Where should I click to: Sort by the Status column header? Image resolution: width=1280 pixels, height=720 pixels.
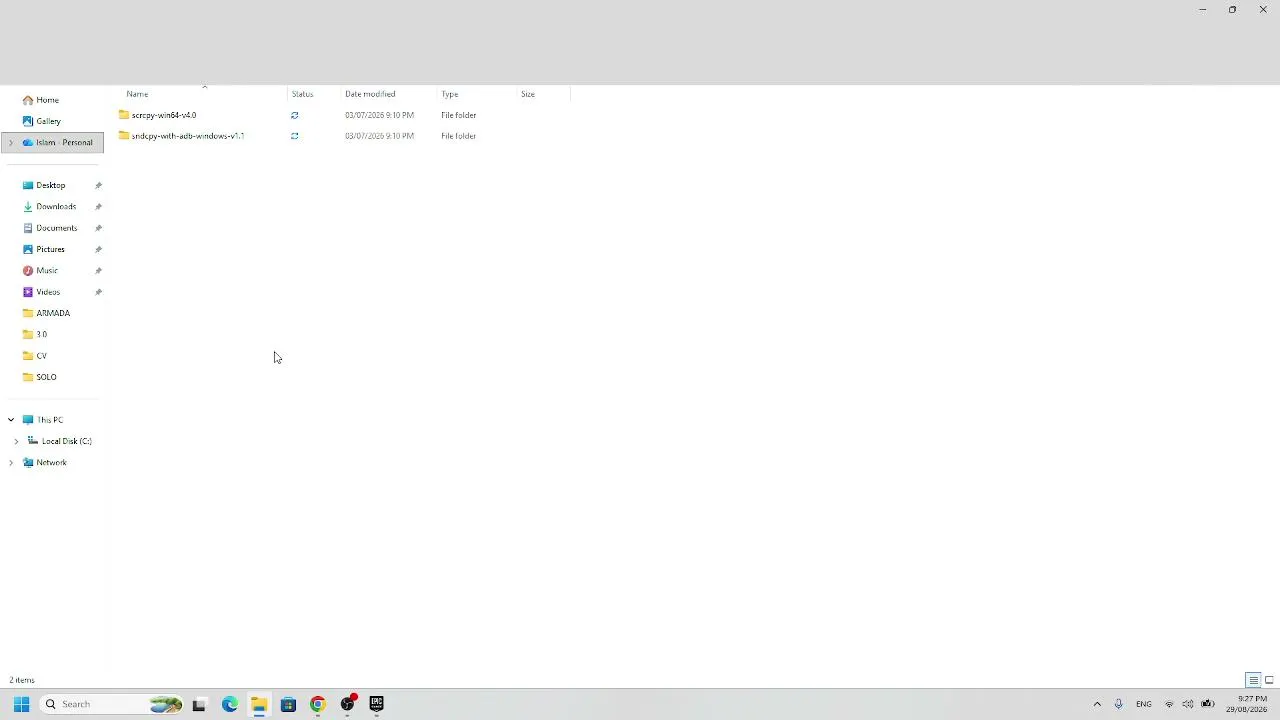[302, 94]
